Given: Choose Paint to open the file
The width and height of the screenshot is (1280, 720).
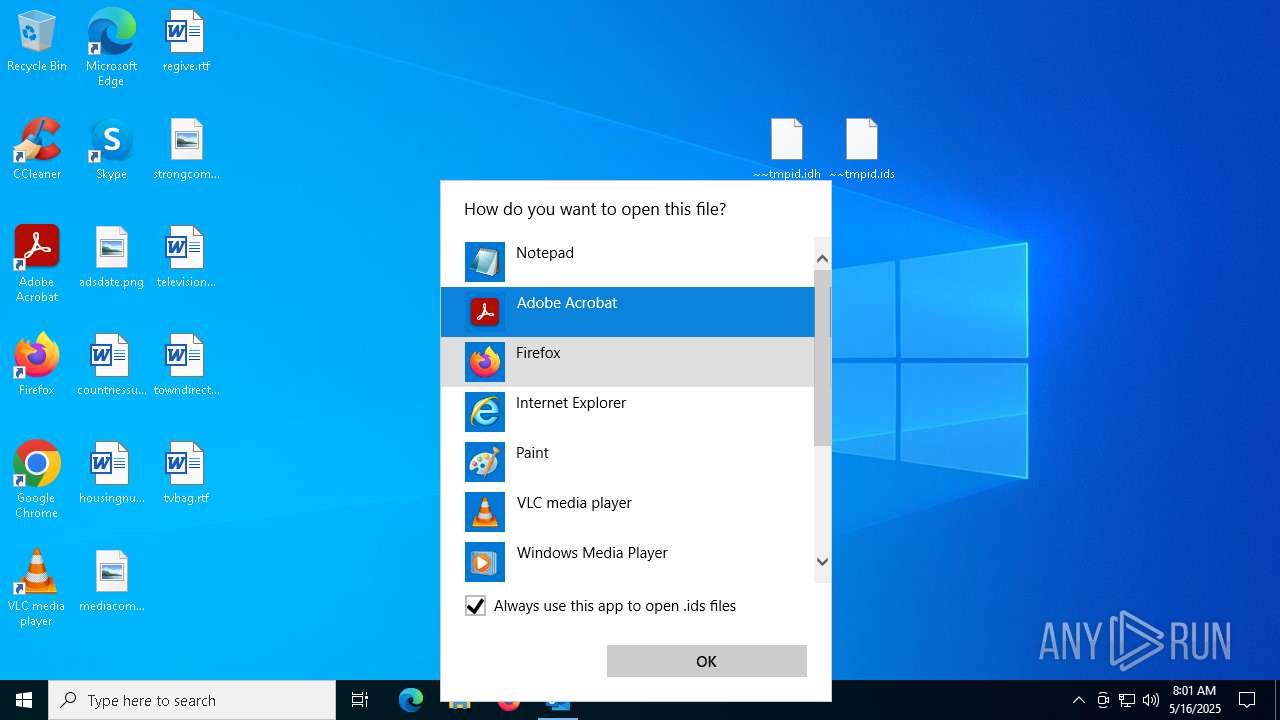Looking at the screenshot, I should (628, 462).
